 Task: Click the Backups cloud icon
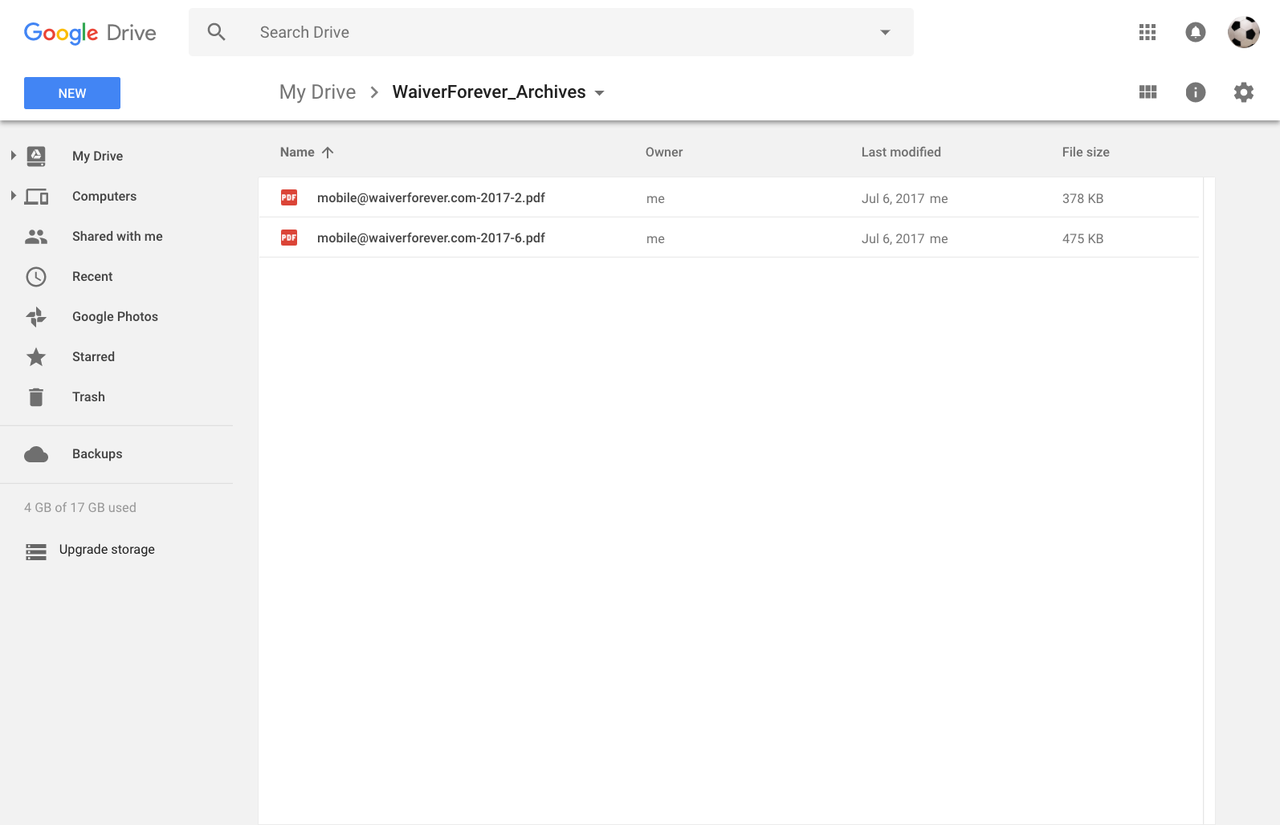click(x=36, y=454)
